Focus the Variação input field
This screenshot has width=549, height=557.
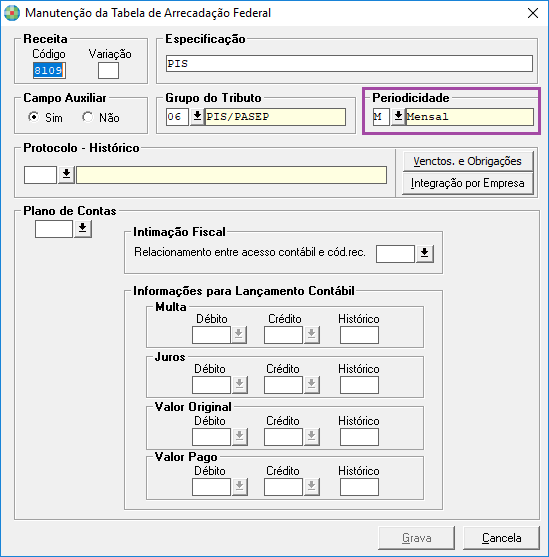click(x=108, y=70)
